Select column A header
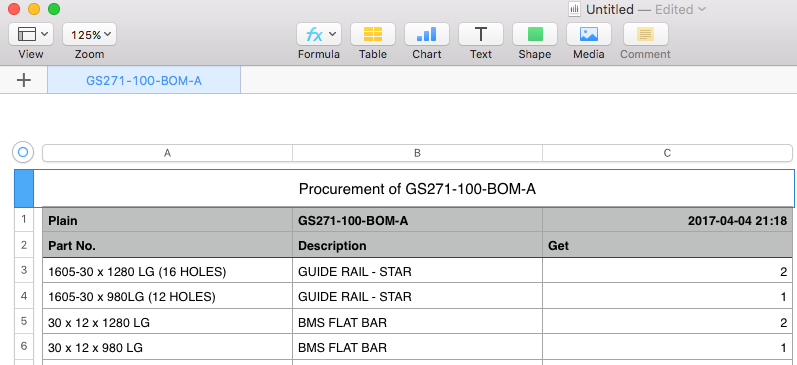797x365 pixels. tap(167, 153)
